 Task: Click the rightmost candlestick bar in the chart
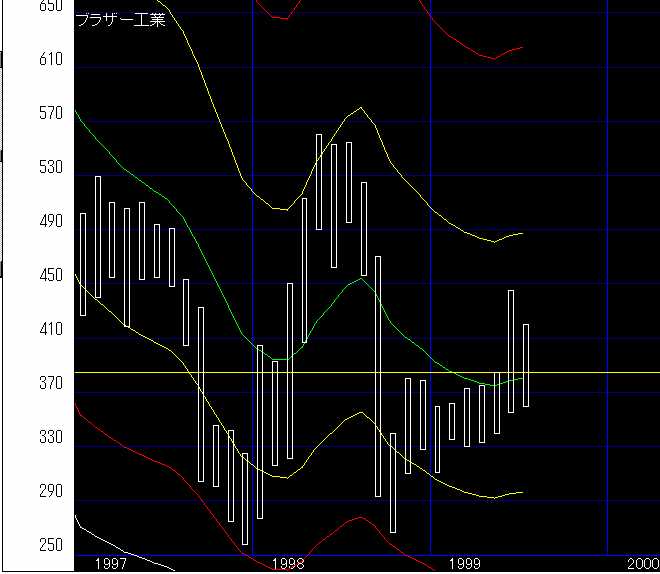coord(526,365)
